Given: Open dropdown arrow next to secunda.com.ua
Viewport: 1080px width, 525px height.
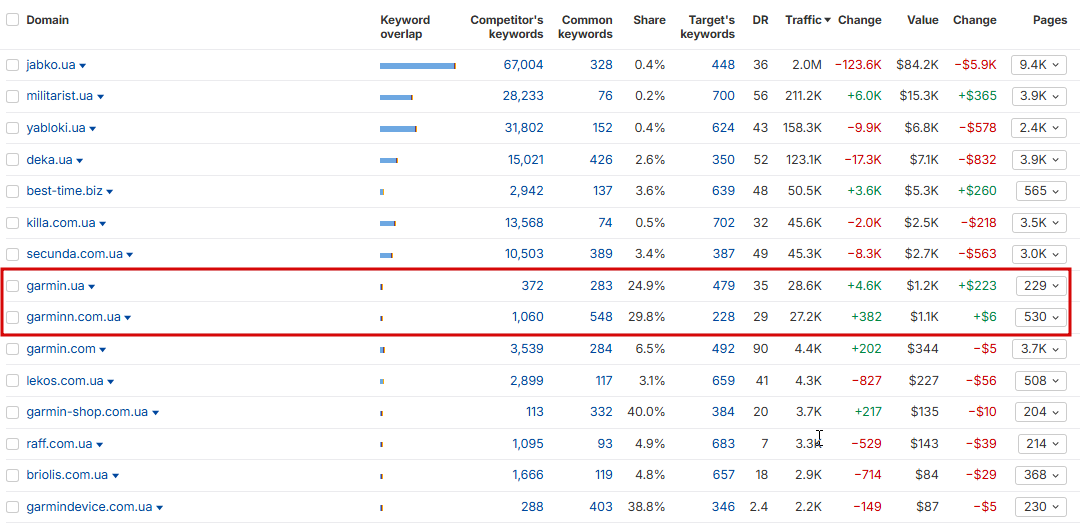Looking at the screenshot, I should click(129, 255).
